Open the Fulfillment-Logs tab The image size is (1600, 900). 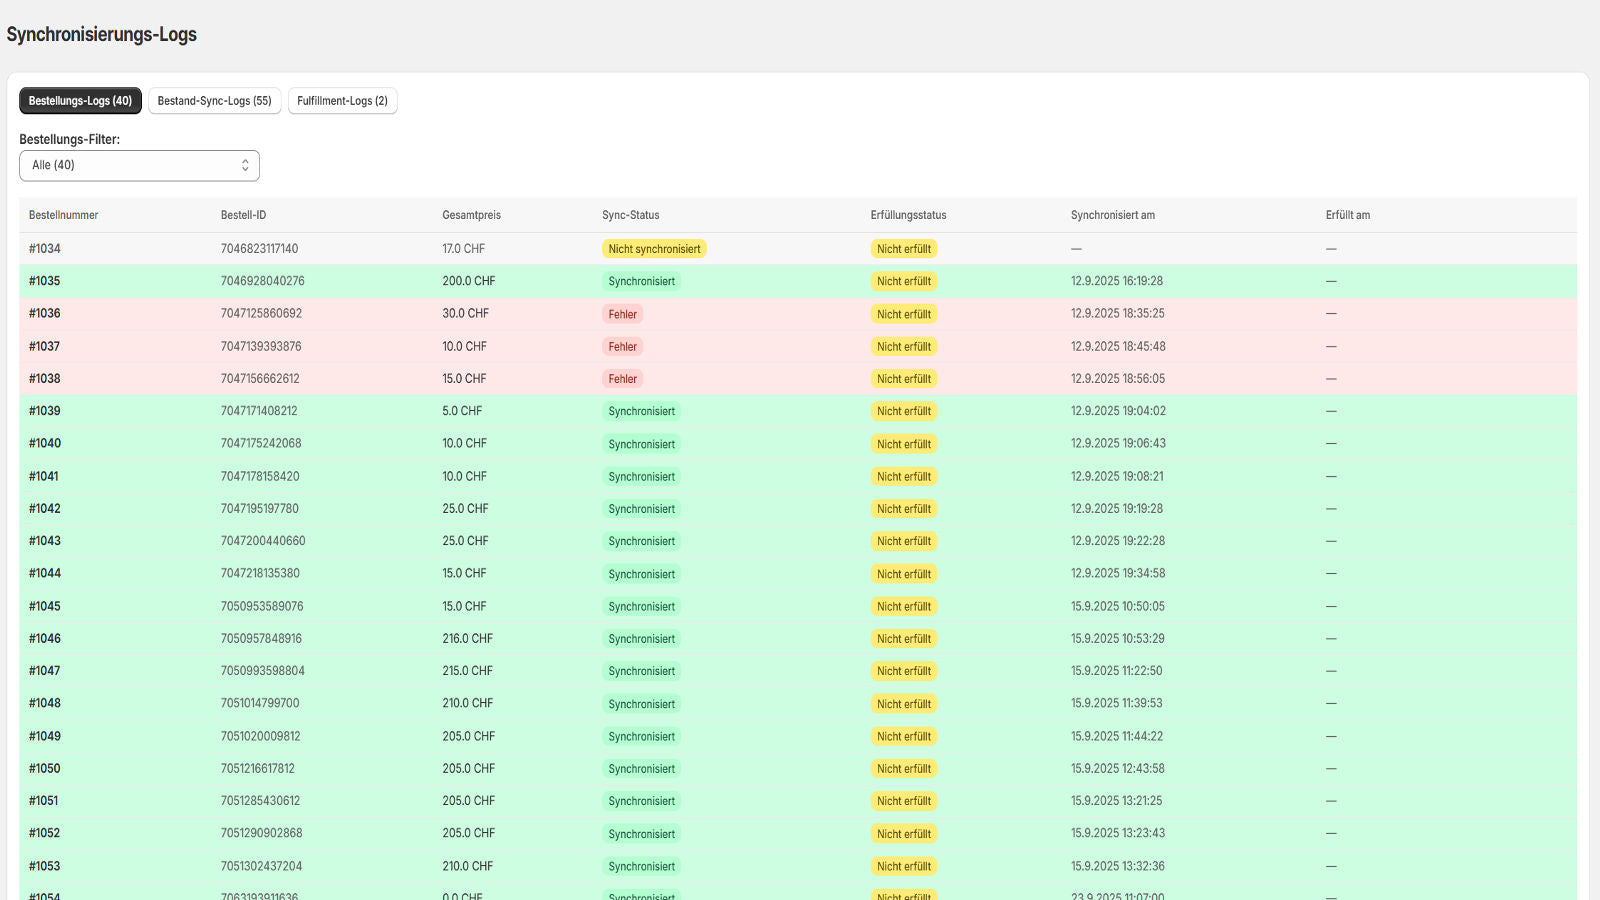click(342, 101)
